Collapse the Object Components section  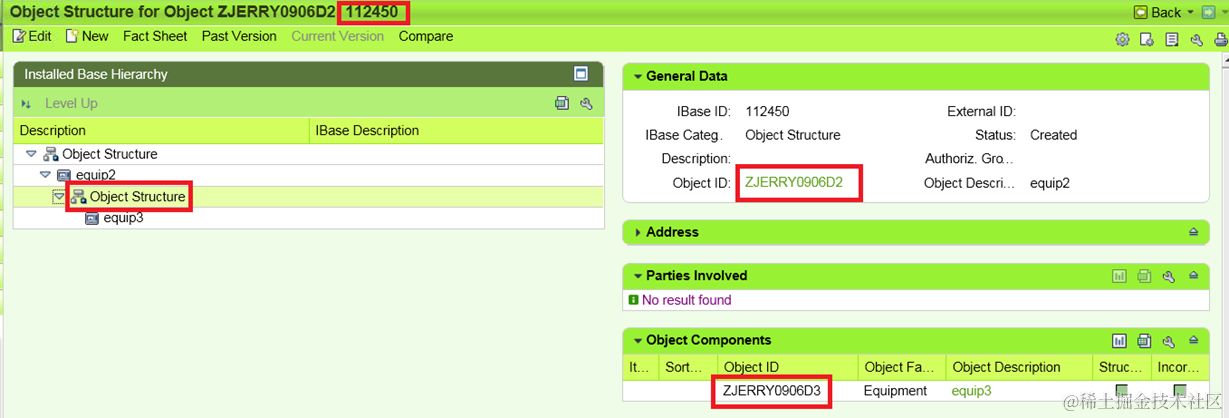[x=638, y=340]
